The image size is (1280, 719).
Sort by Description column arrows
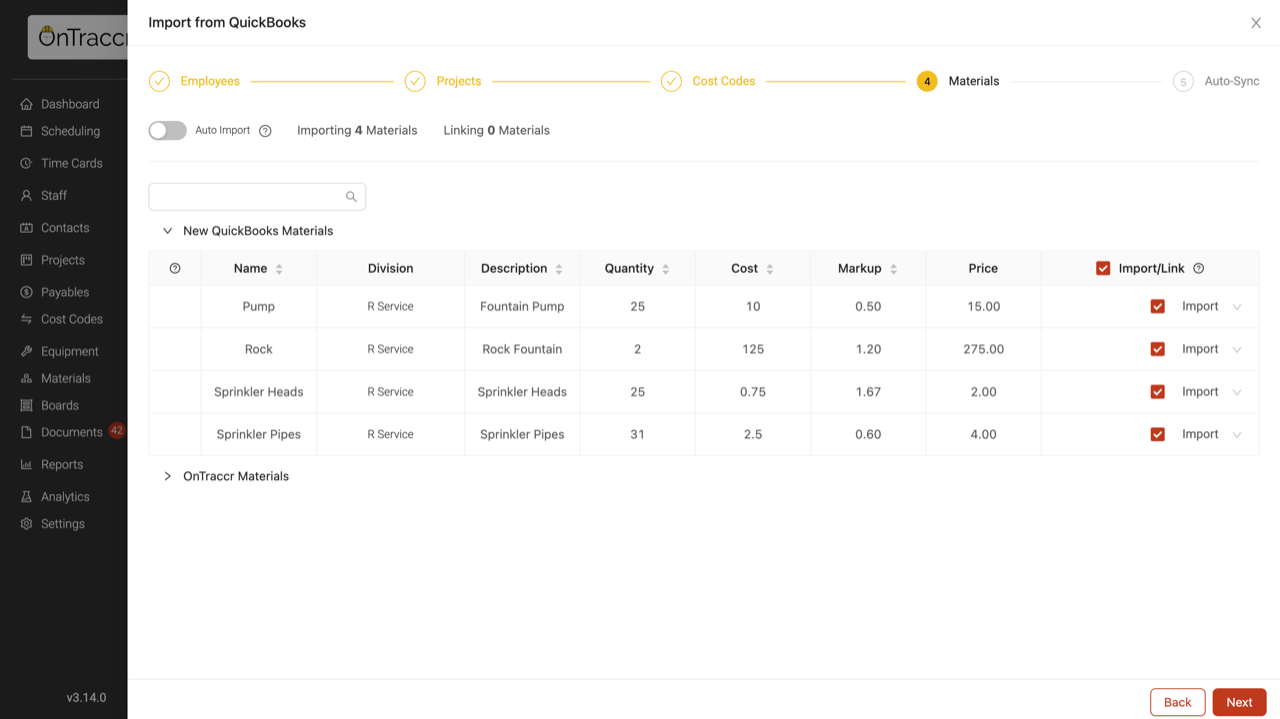(x=559, y=269)
